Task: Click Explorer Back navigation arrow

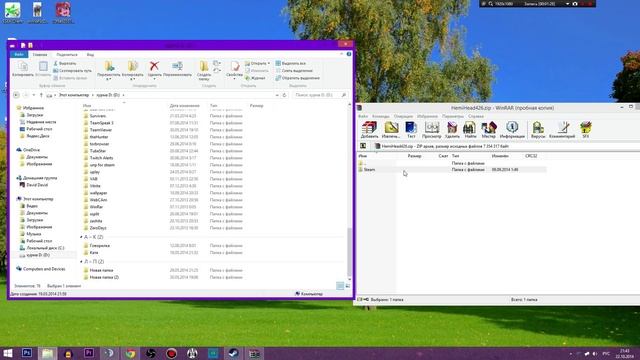Action: 16,95
